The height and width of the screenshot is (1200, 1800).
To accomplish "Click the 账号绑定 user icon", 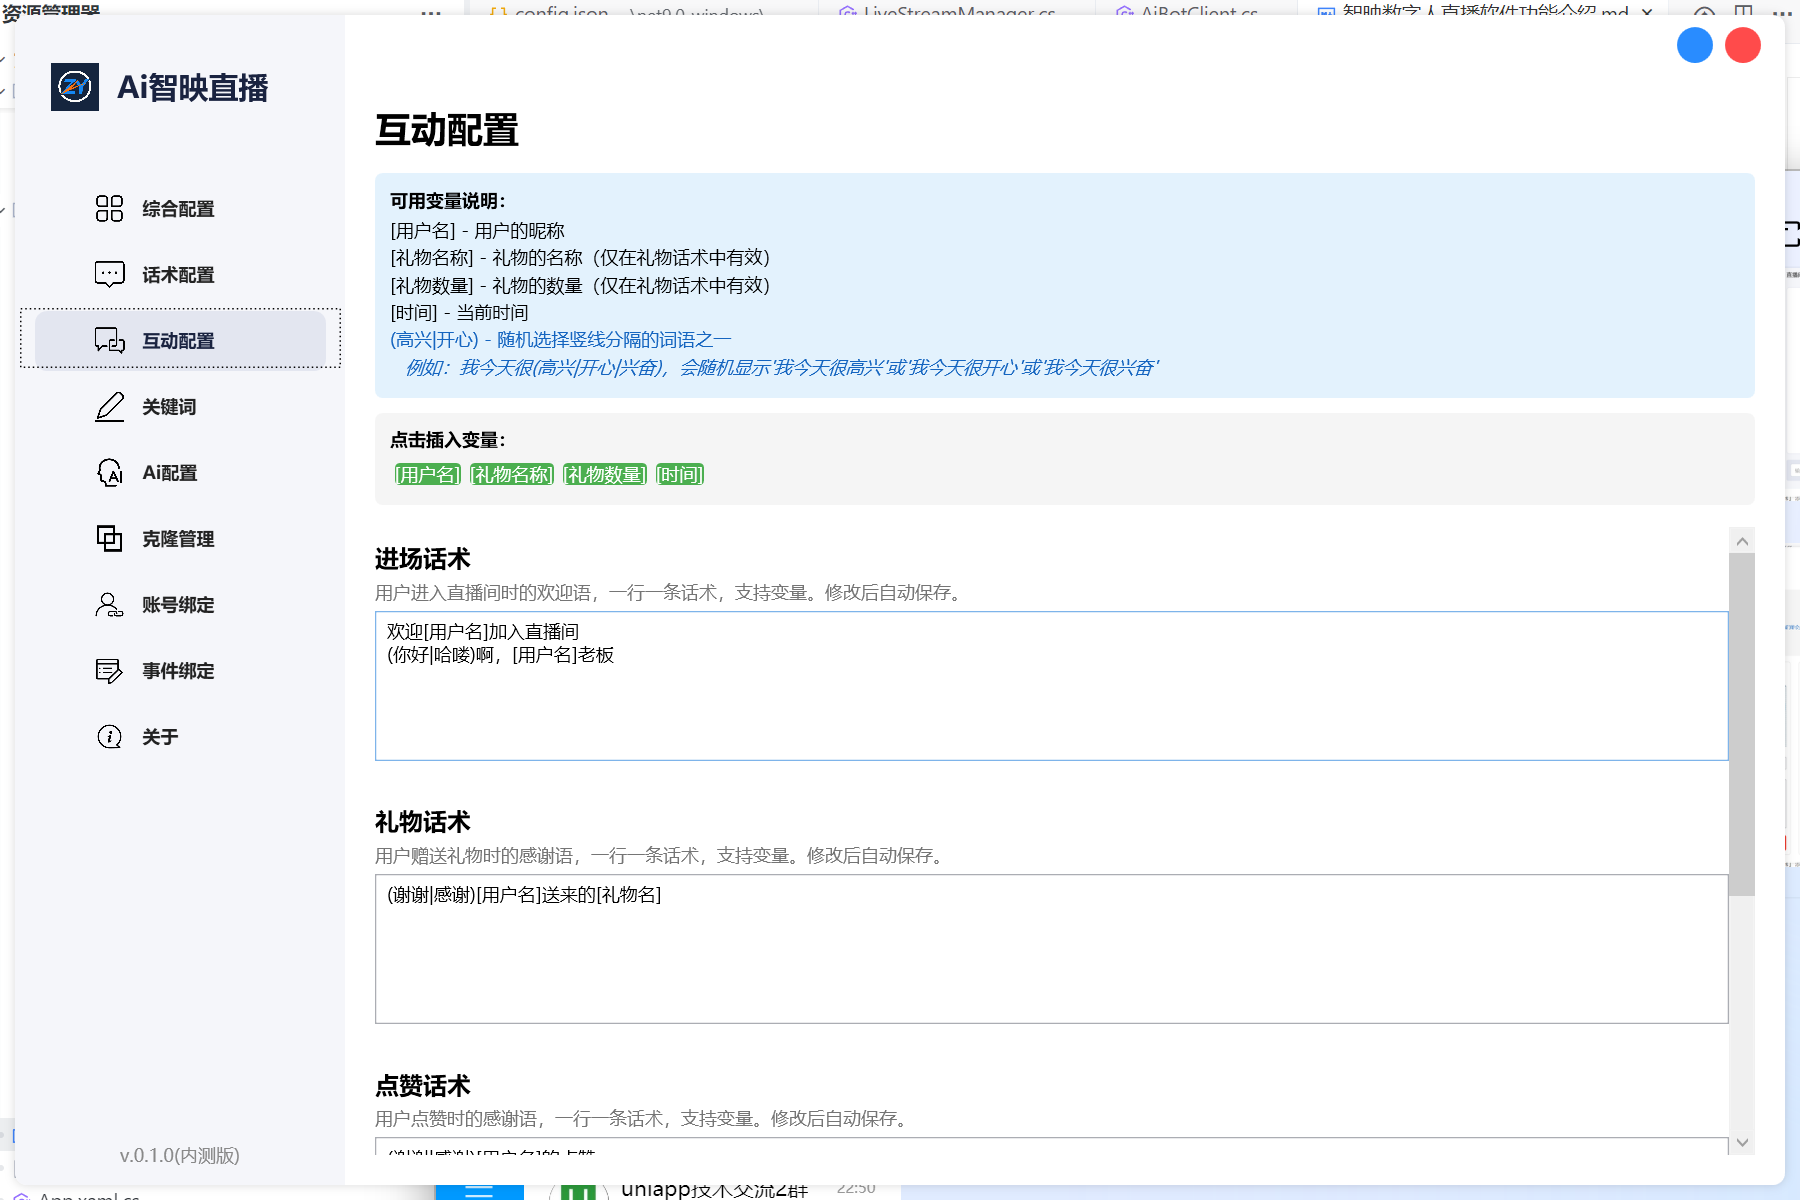I will [x=109, y=604].
